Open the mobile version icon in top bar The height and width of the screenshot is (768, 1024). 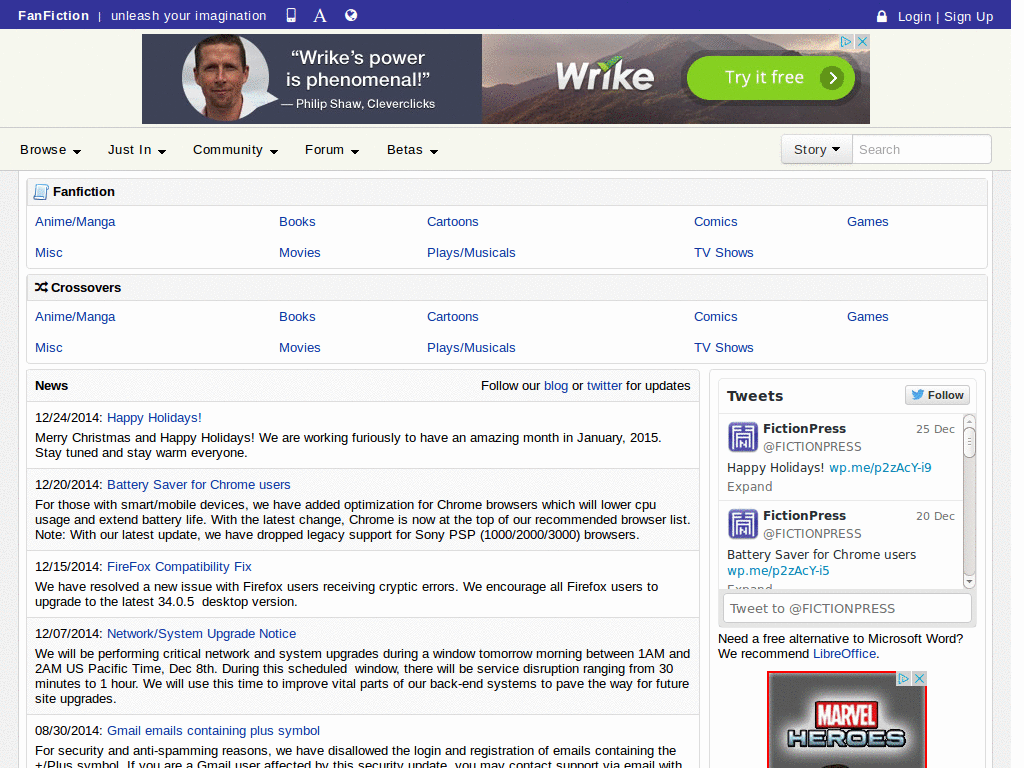[x=291, y=15]
